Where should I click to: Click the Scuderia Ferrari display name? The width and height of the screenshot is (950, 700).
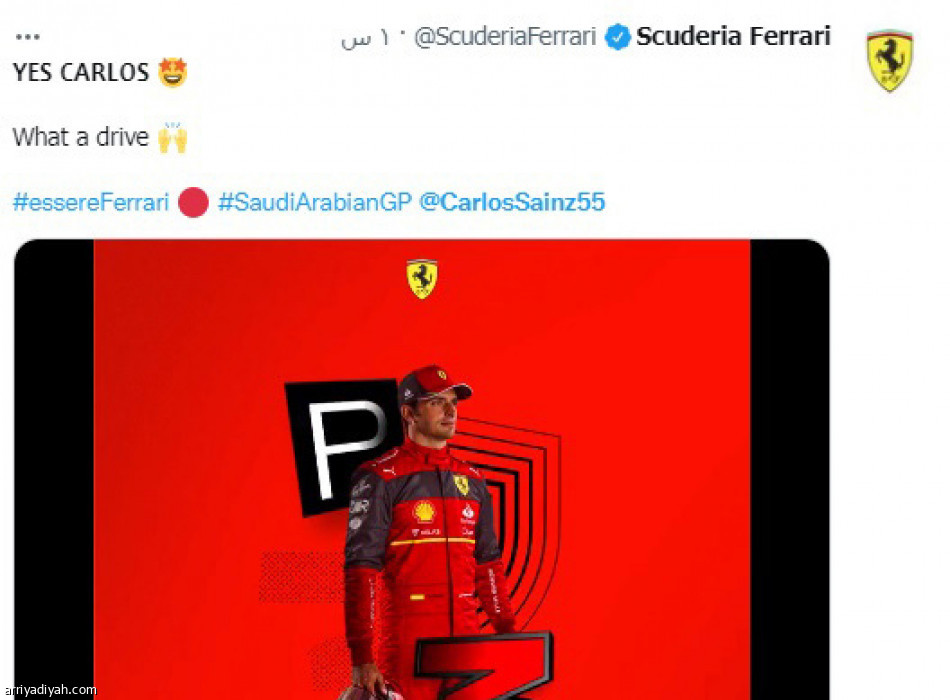tap(733, 36)
